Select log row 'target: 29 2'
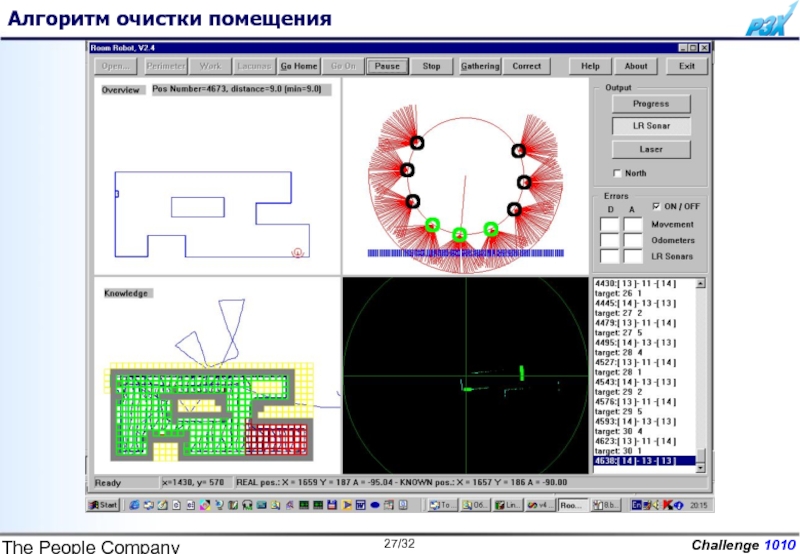The image size is (800, 554). click(x=645, y=392)
